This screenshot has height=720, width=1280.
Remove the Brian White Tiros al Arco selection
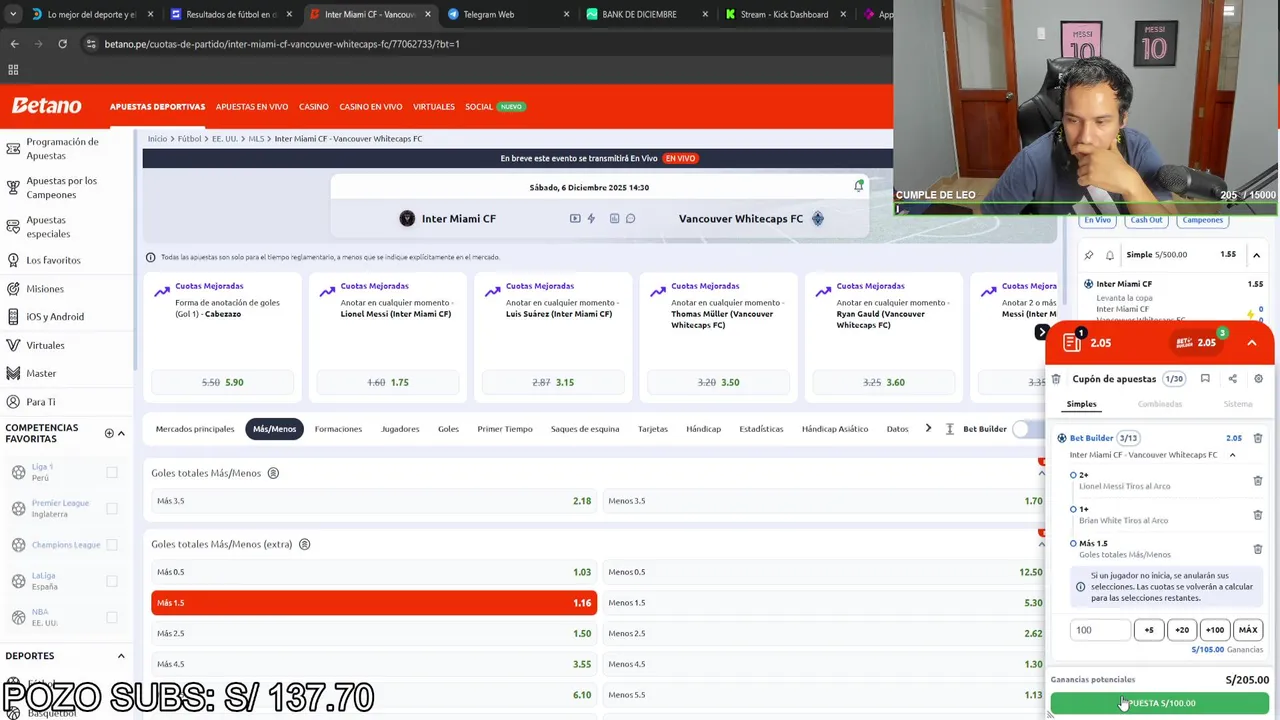tap(1258, 515)
